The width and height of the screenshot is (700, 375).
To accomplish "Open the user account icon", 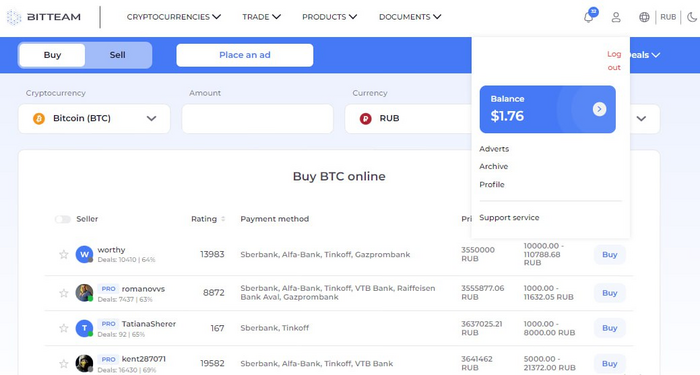I will click(x=616, y=17).
